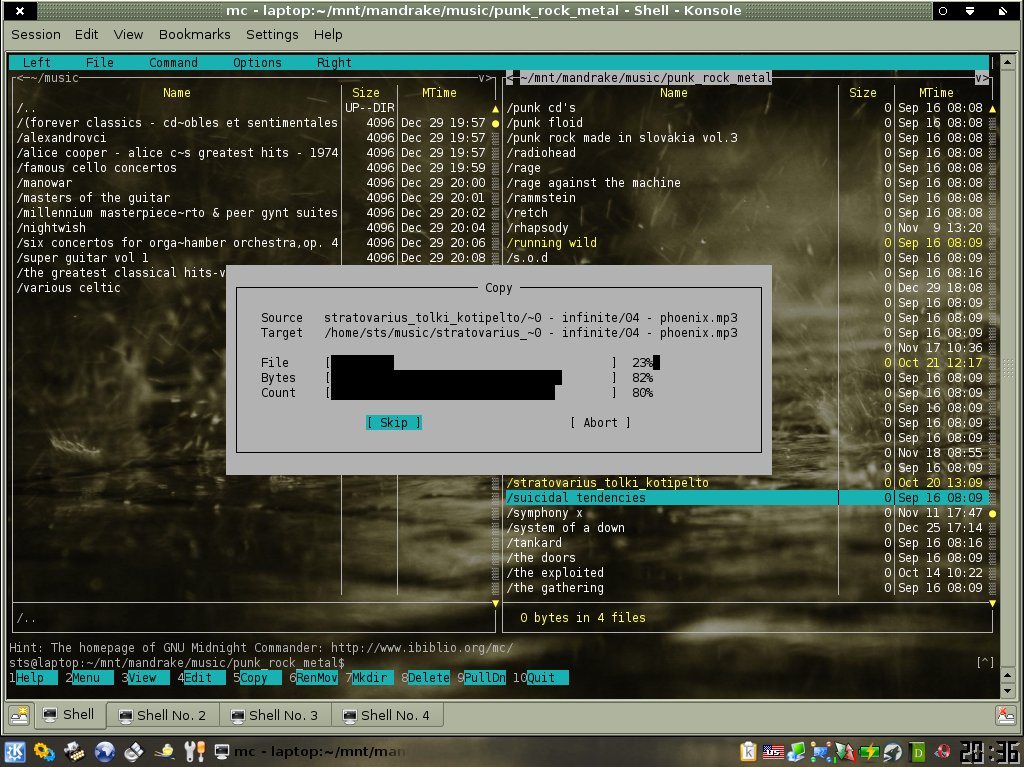
Task: Click the 8Delete function key
Action: point(425,677)
